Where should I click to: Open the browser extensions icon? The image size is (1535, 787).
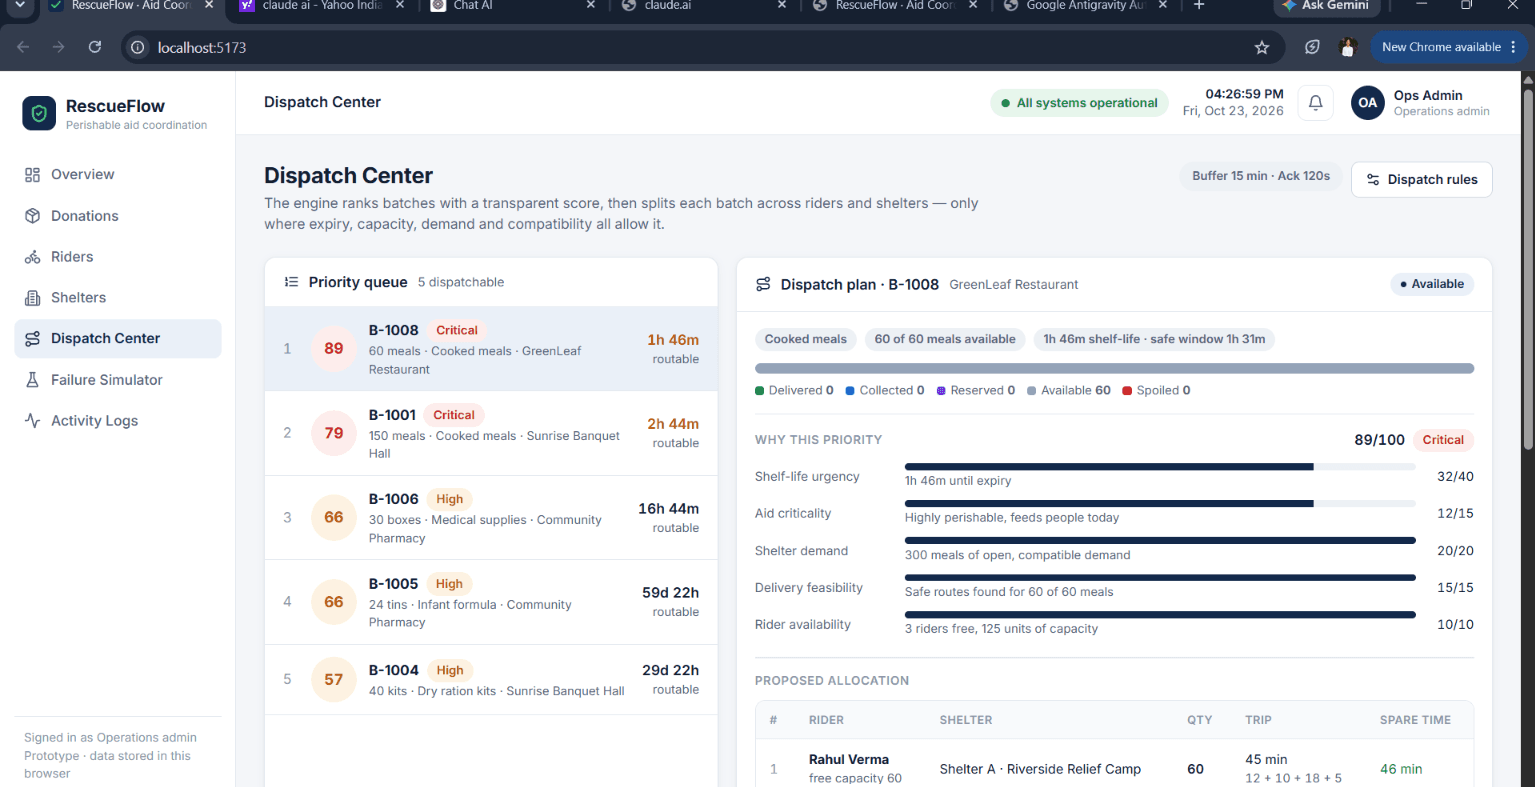pos(1312,47)
